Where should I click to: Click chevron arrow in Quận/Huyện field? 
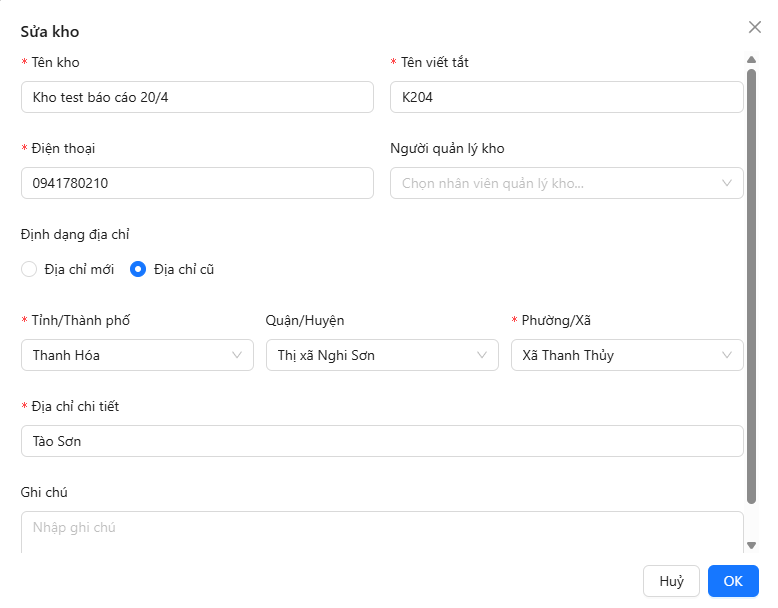(x=481, y=355)
